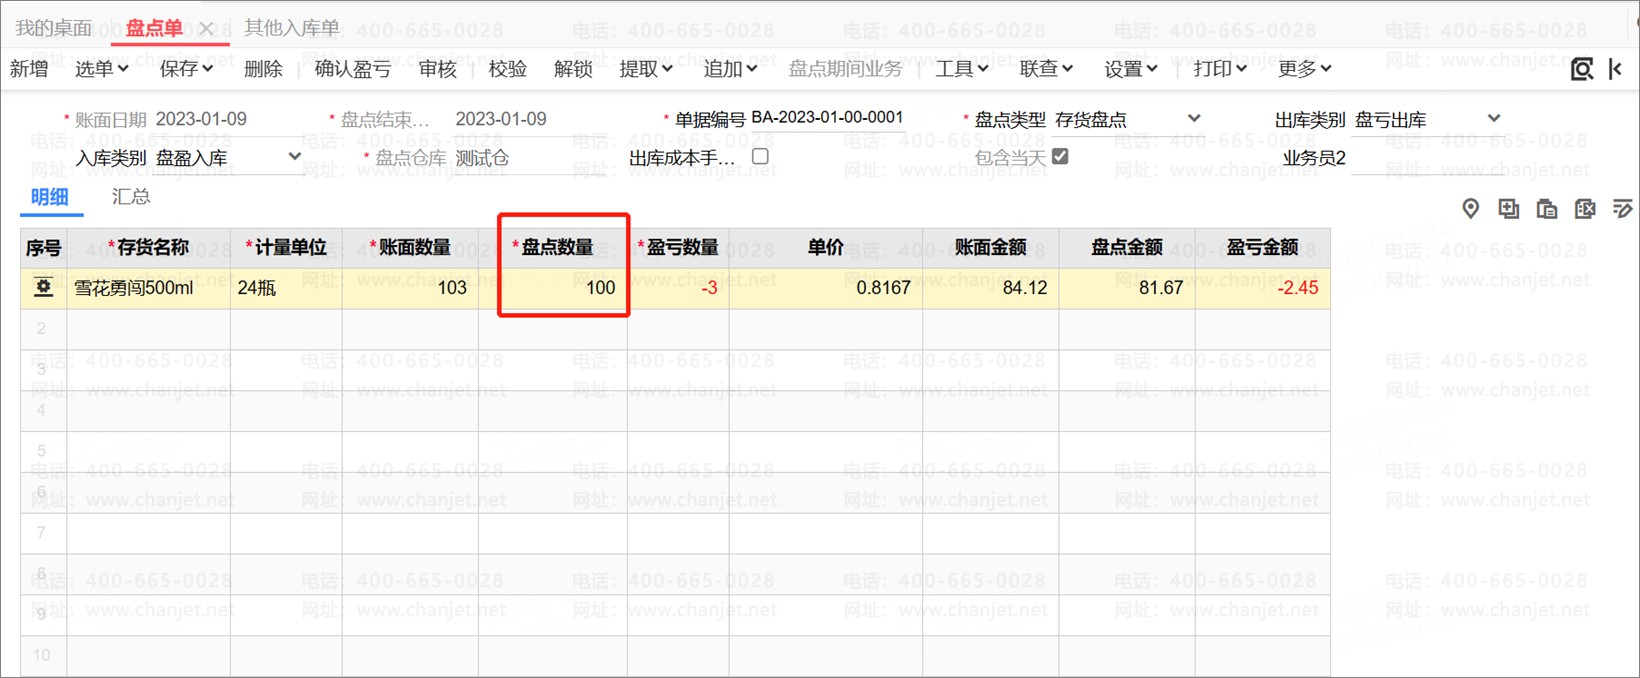Open the document search preview icon
The height and width of the screenshot is (678, 1640).
click(x=1582, y=69)
